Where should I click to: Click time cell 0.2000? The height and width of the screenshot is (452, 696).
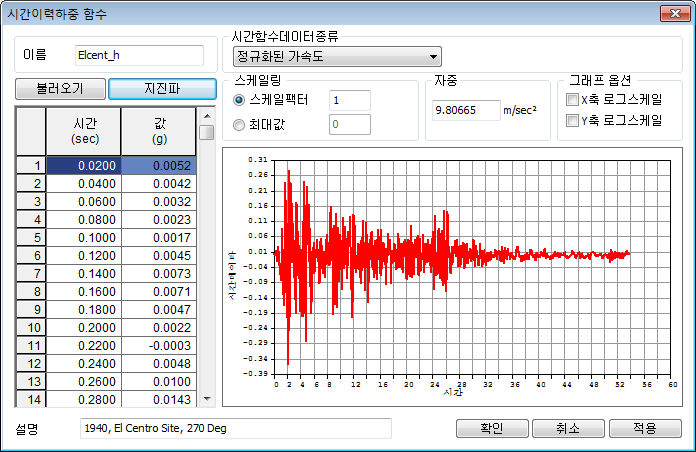pos(83,328)
